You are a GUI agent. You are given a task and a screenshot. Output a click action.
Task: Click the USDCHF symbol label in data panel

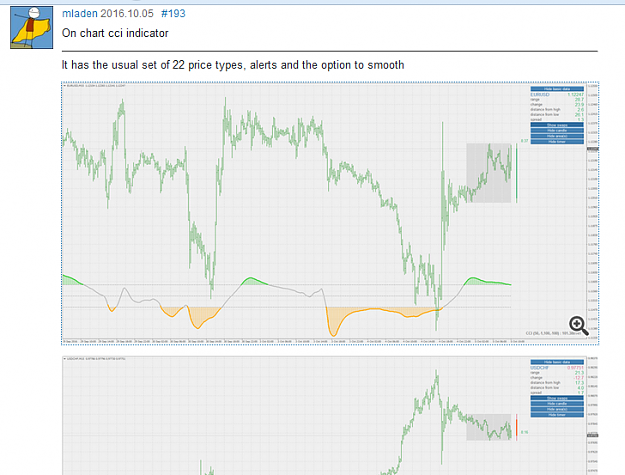[x=540, y=368]
